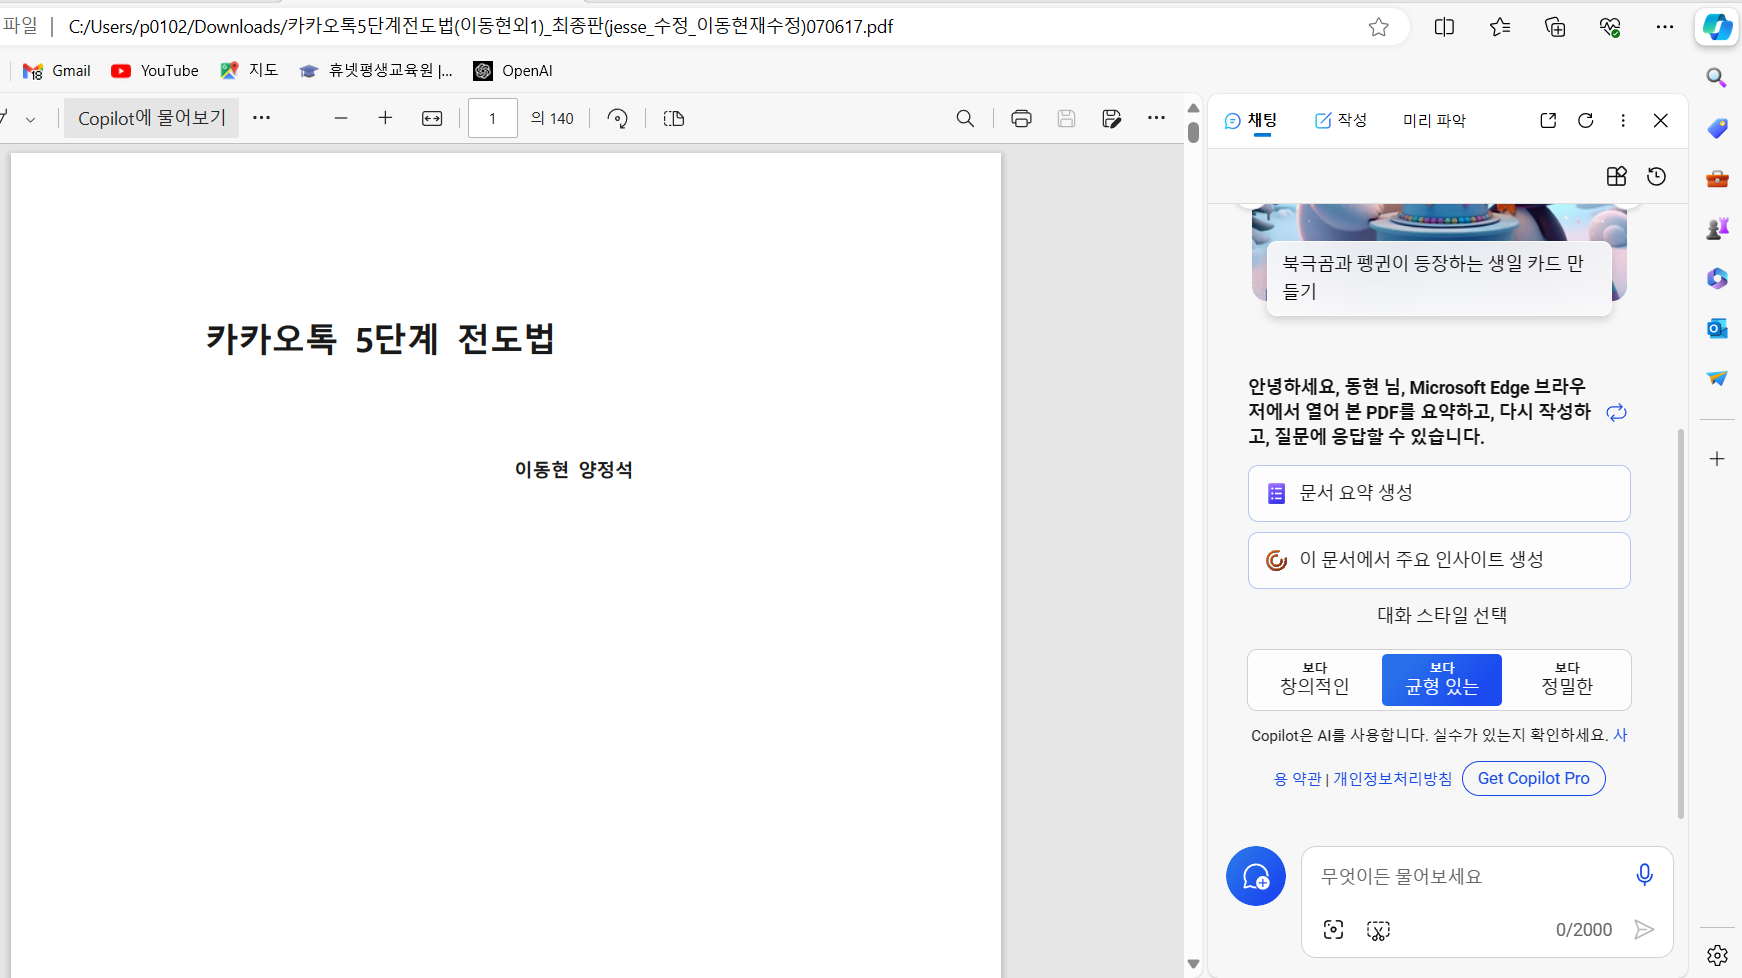The width and height of the screenshot is (1742, 978).
Task: Toggle page view layout icon
Action: click(674, 118)
